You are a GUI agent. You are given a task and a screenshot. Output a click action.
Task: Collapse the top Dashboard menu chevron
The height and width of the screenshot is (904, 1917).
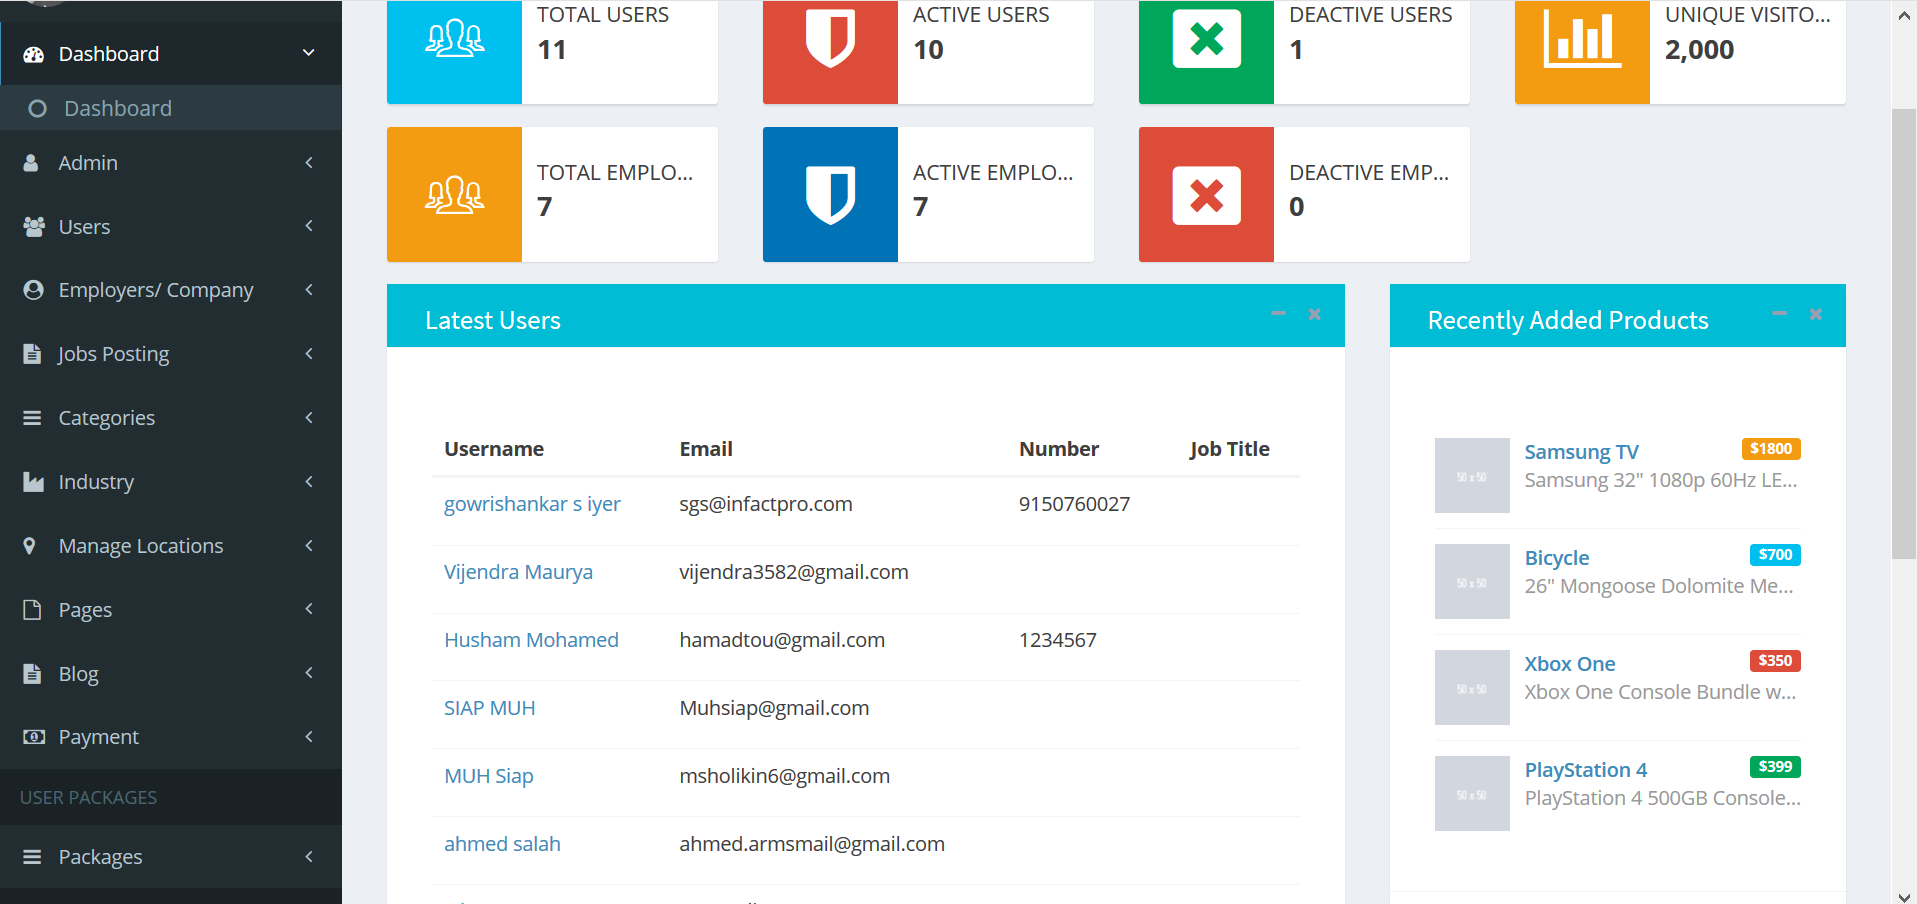point(309,53)
